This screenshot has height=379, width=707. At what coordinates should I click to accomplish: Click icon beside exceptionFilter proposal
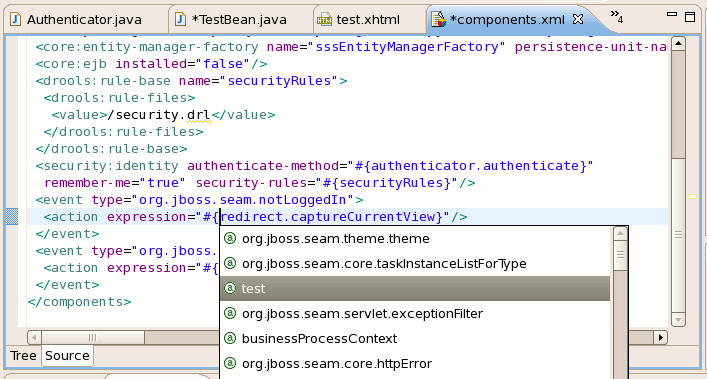coord(230,313)
